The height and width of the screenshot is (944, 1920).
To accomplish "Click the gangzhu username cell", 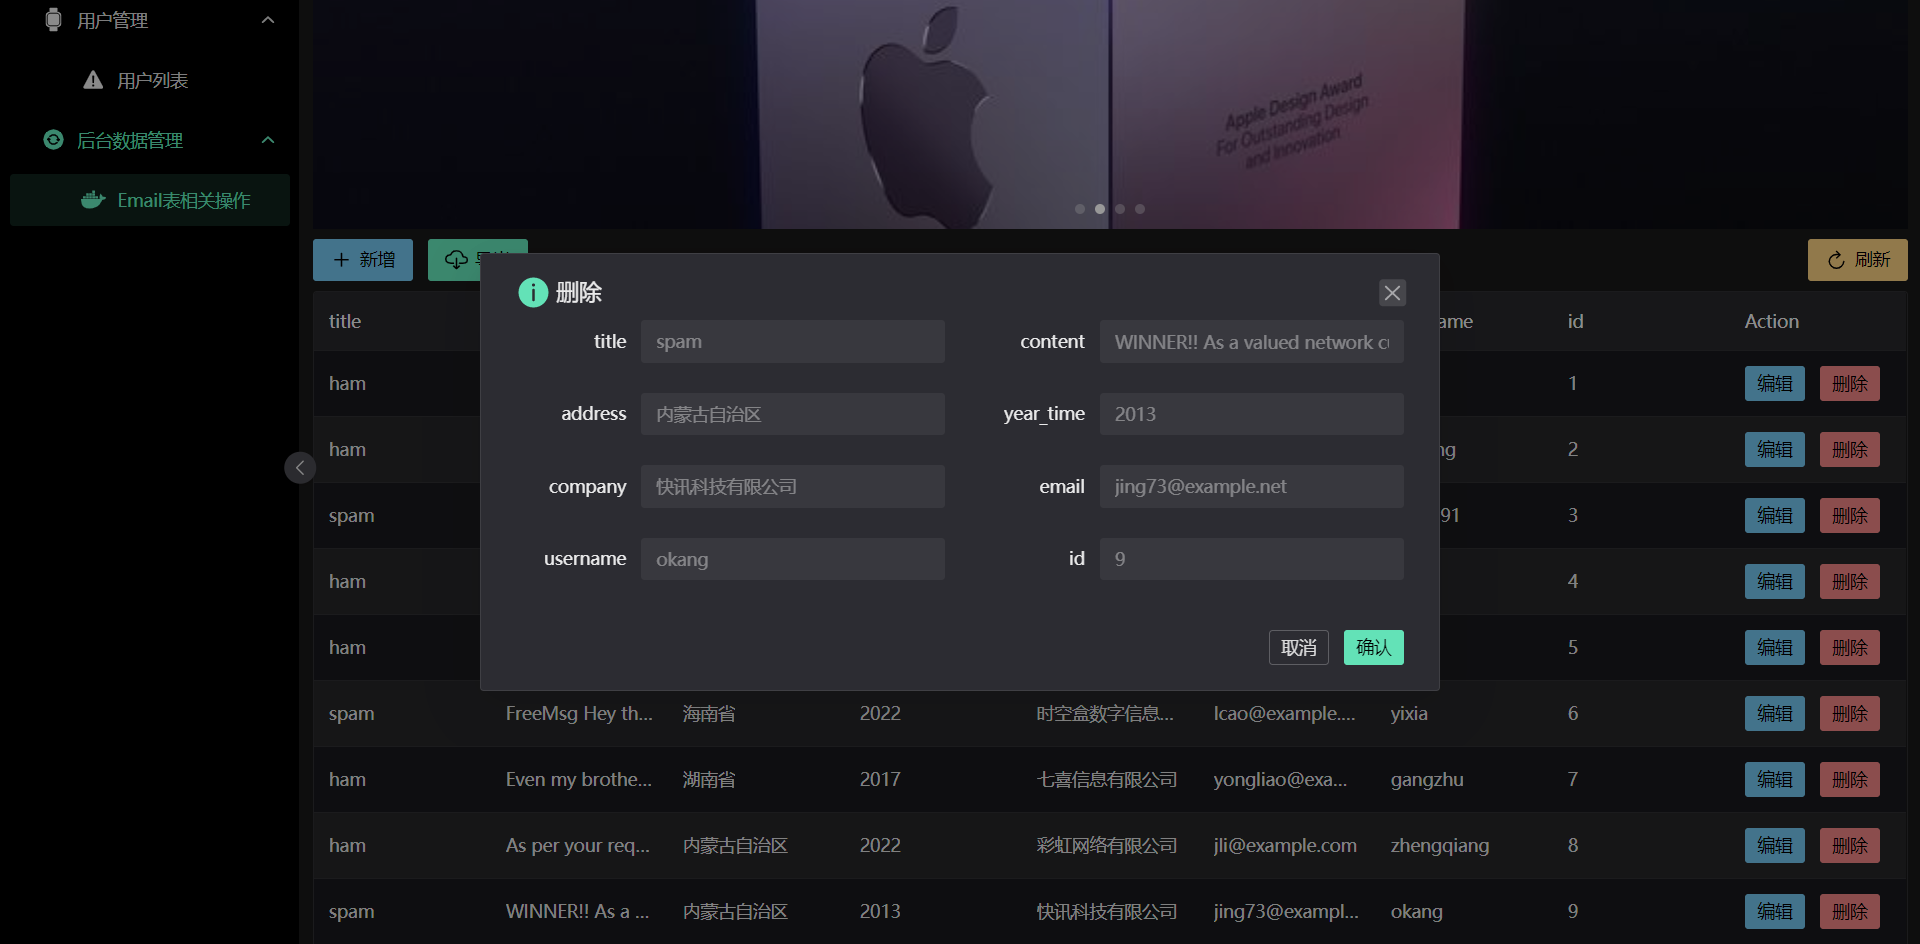I will click(x=1427, y=780).
